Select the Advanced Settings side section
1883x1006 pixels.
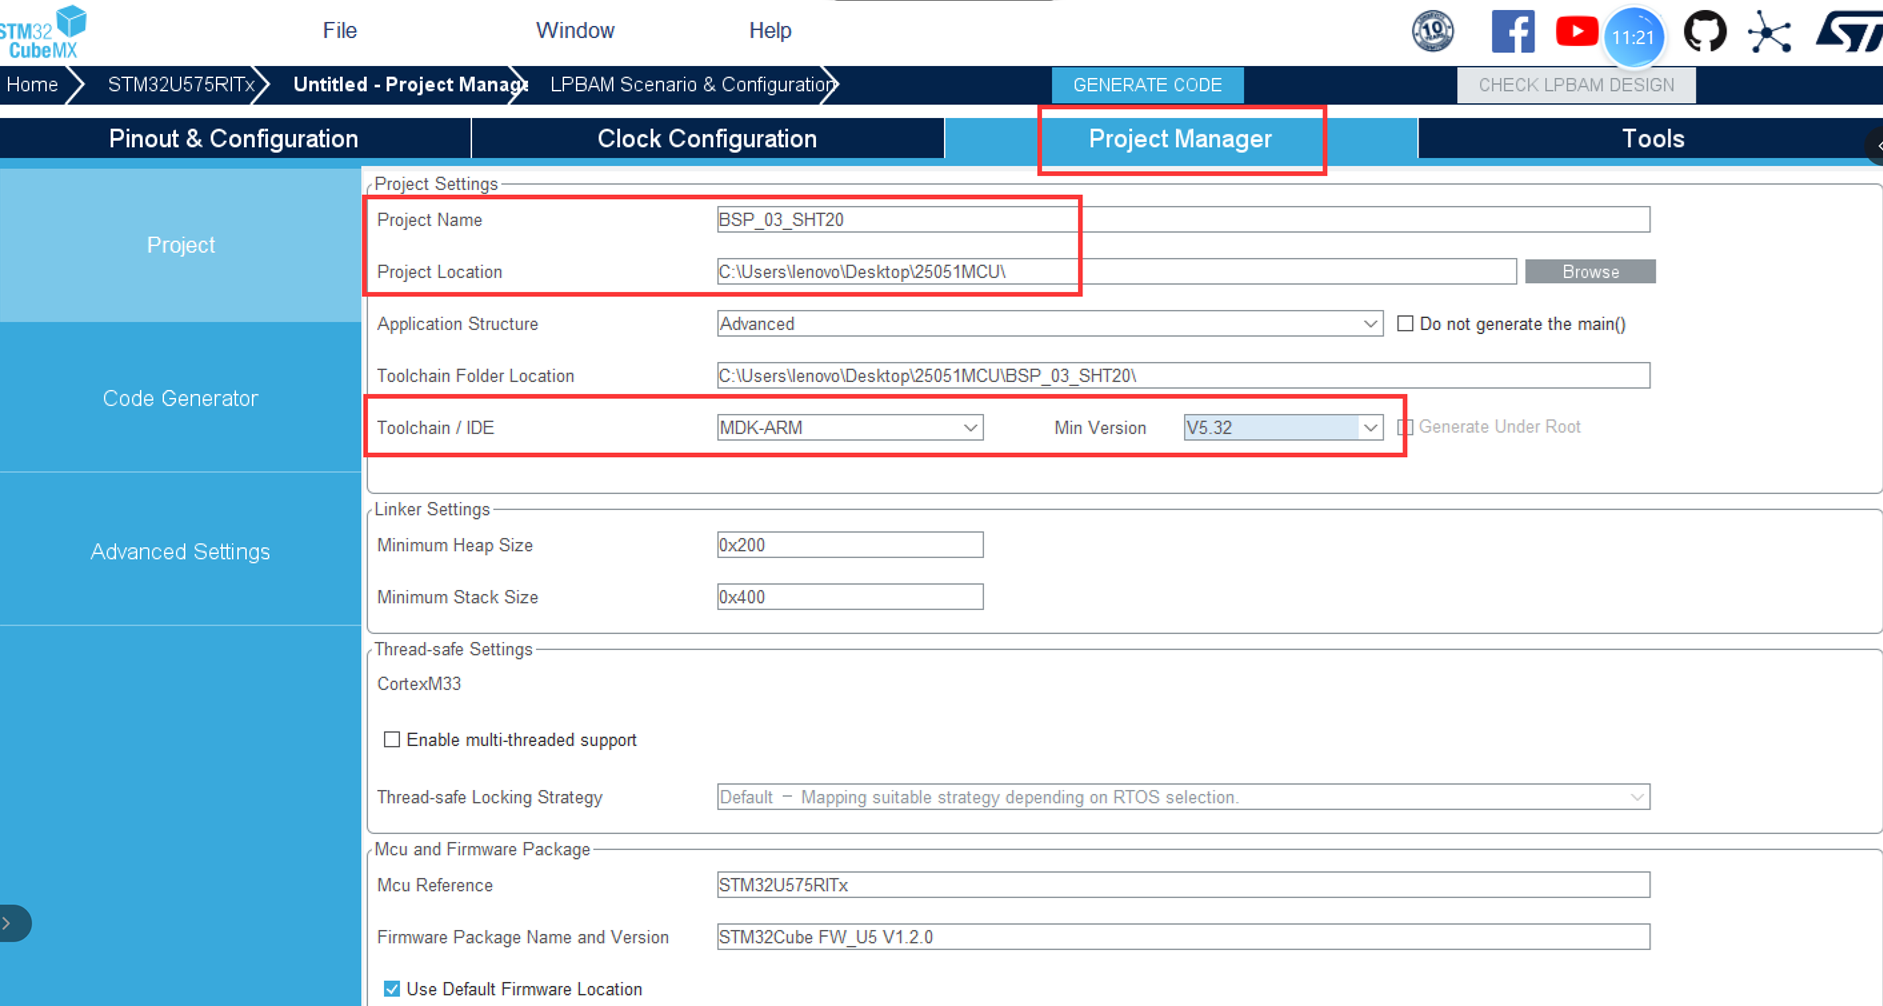pos(180,552)
